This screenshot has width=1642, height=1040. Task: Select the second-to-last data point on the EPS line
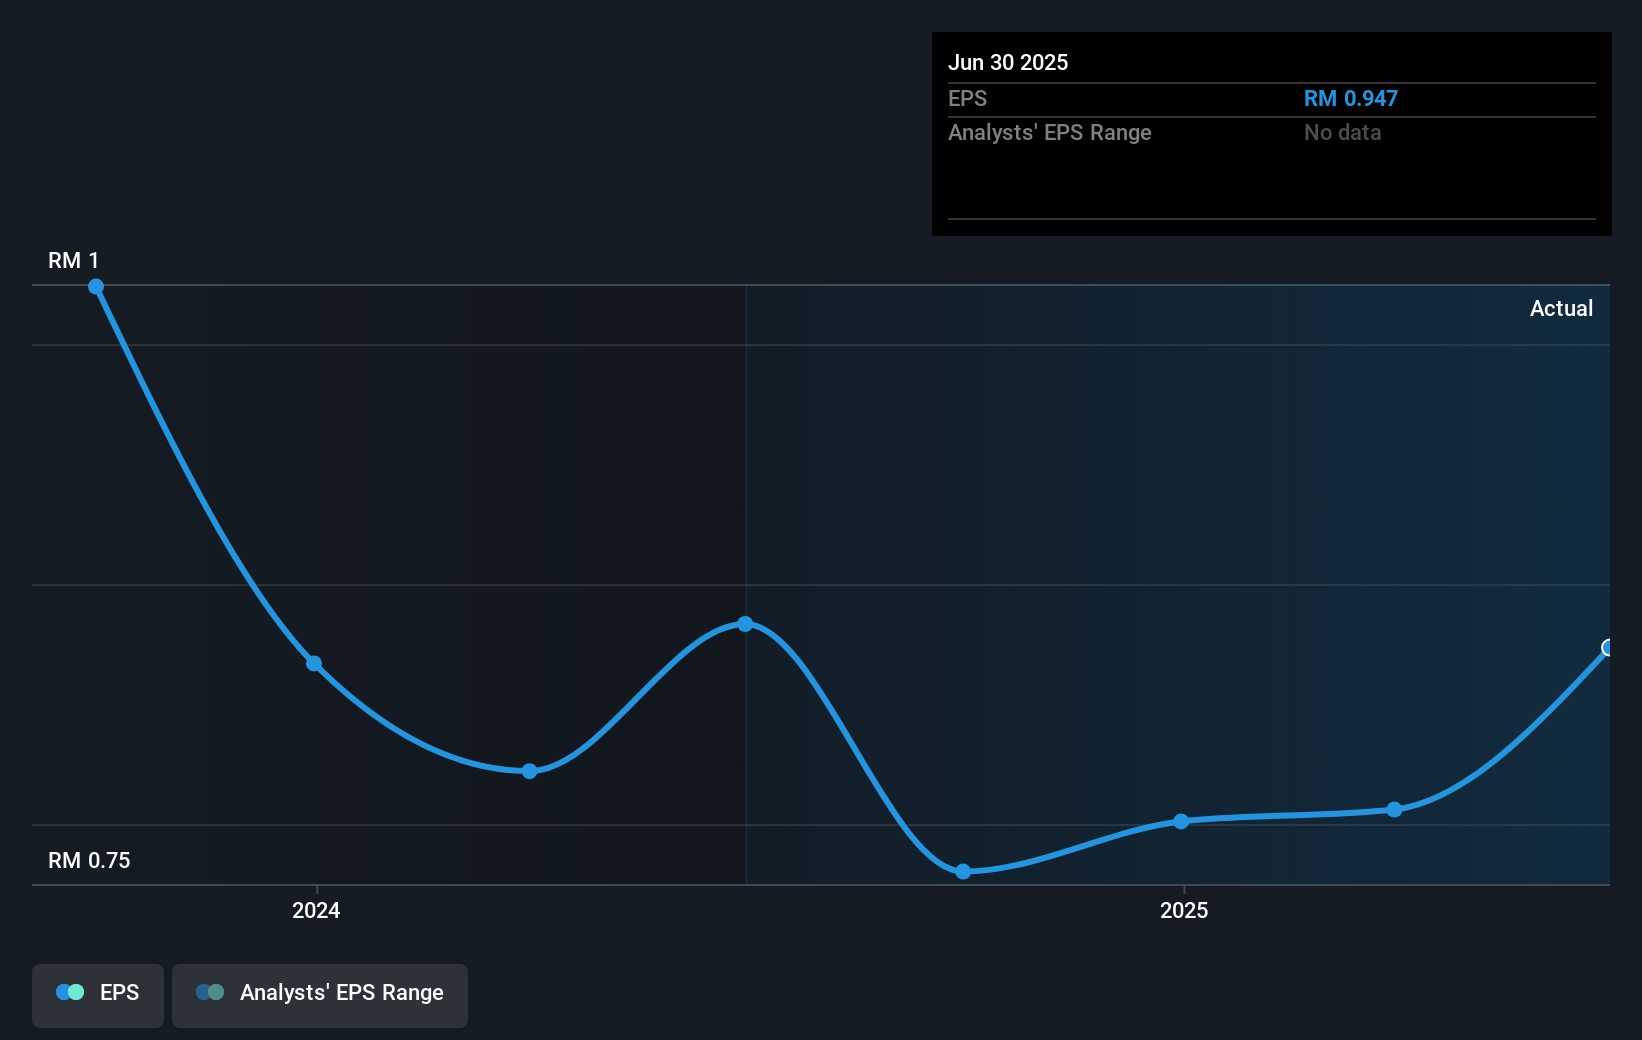click(1395, 810)
